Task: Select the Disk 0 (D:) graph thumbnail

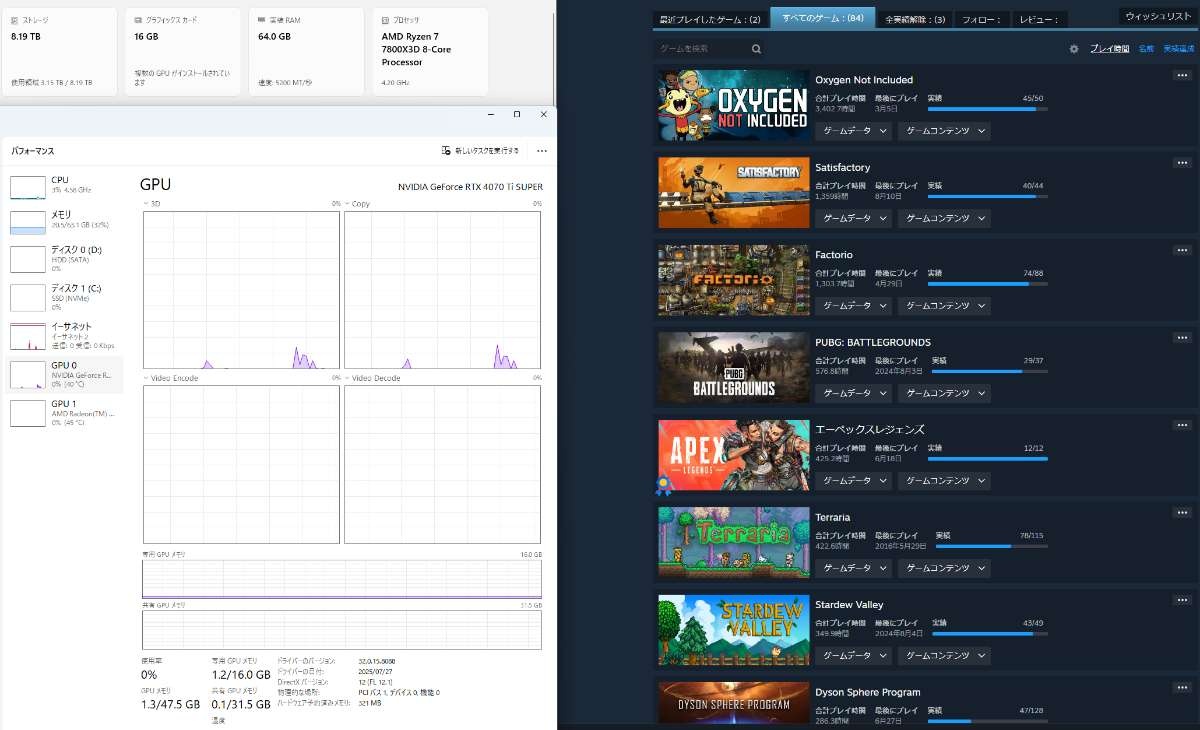Action: tap(28, 259)
